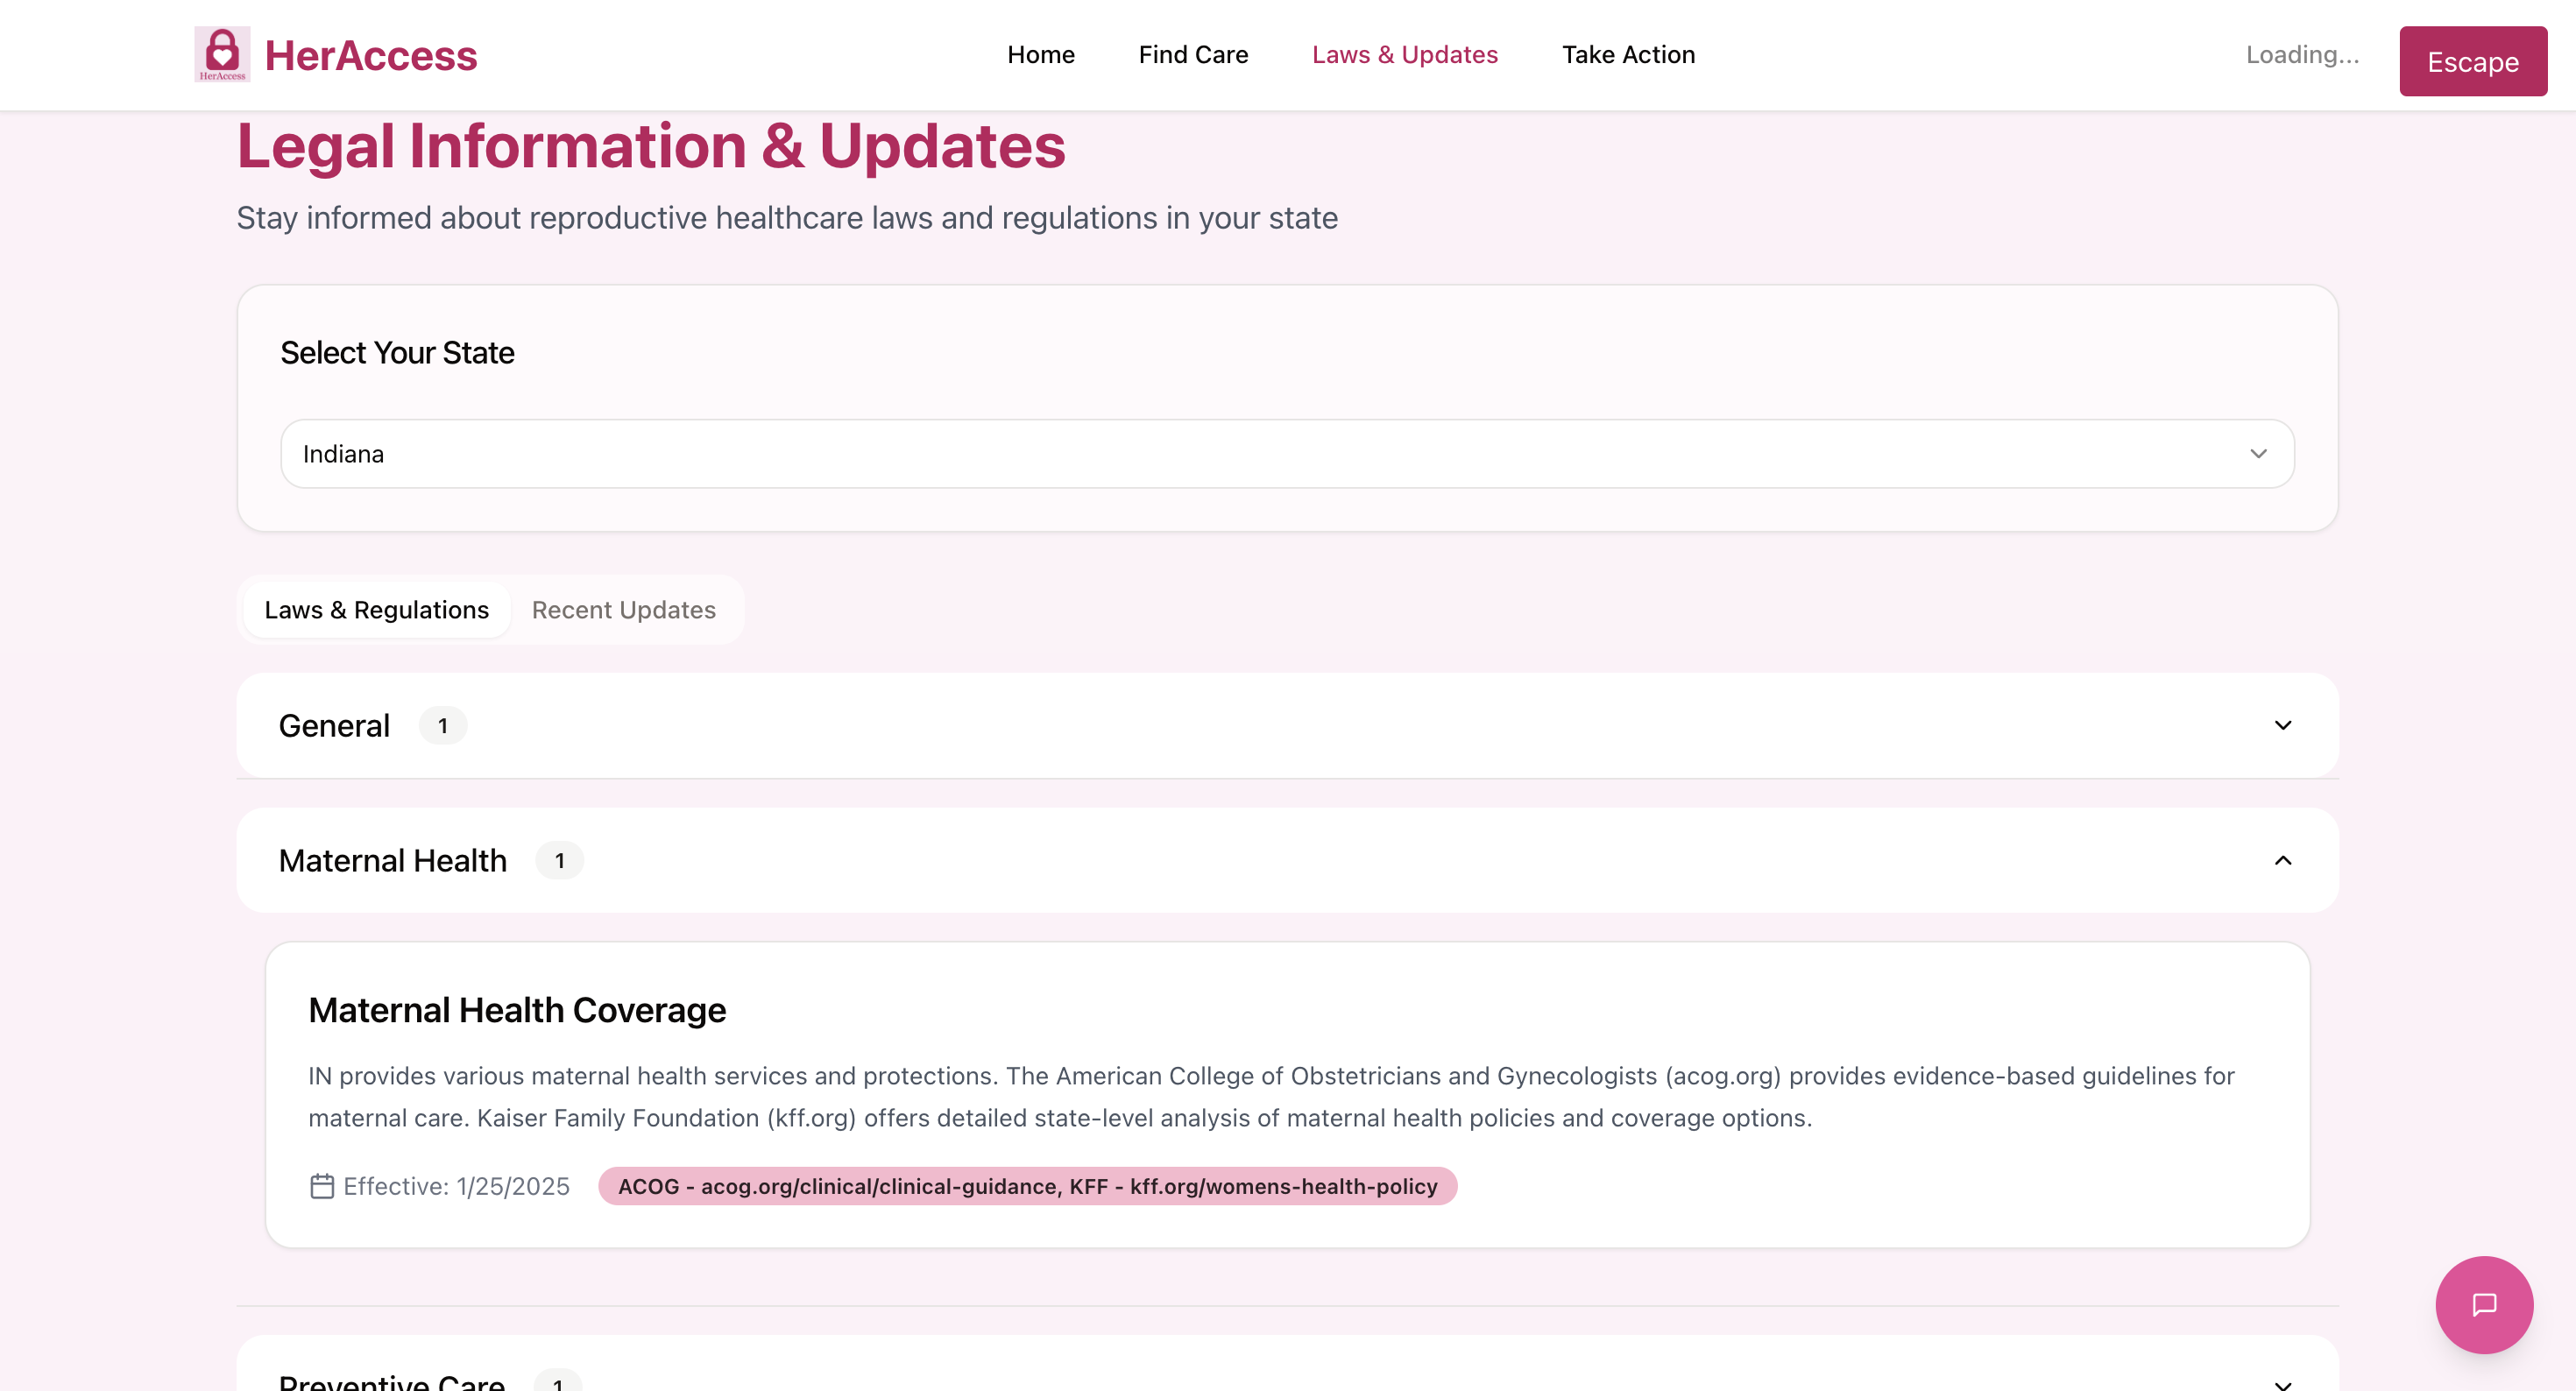Image resolution: width=2576 pixels, height=1391 pixels.
Task: Open Take Action navigation link
Action: point(1628,55)
